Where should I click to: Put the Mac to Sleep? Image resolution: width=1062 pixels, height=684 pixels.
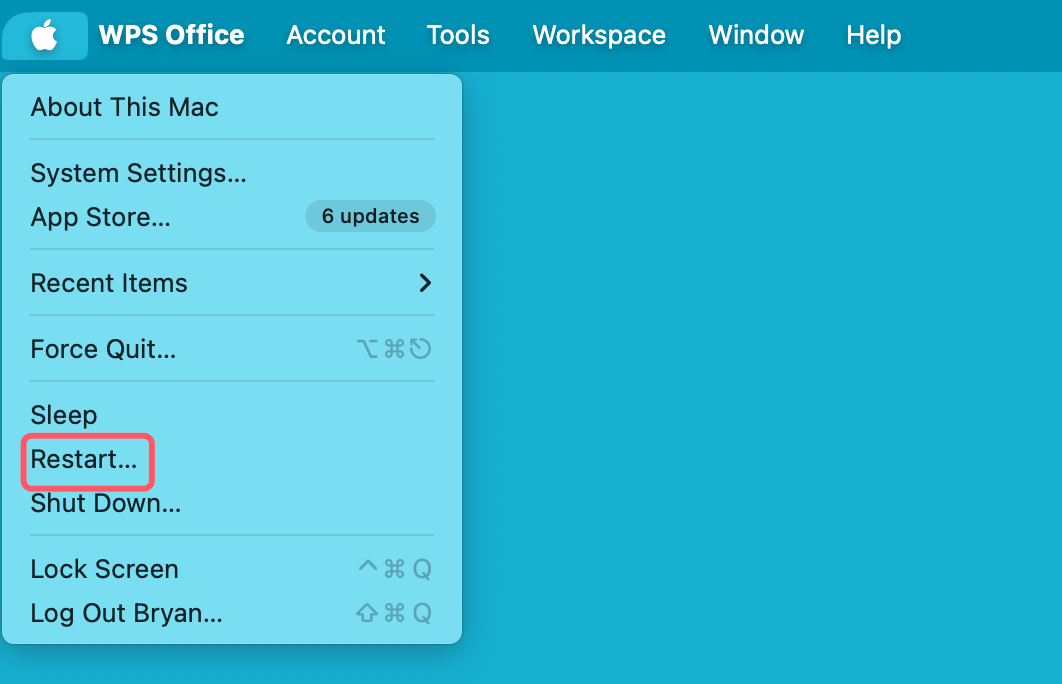64,415
